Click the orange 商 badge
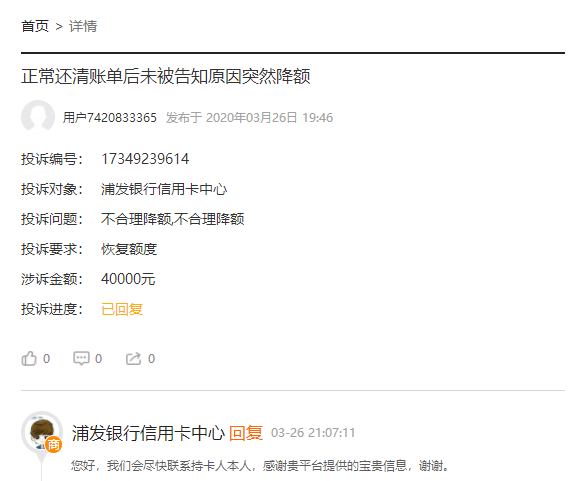 [54, 444]
